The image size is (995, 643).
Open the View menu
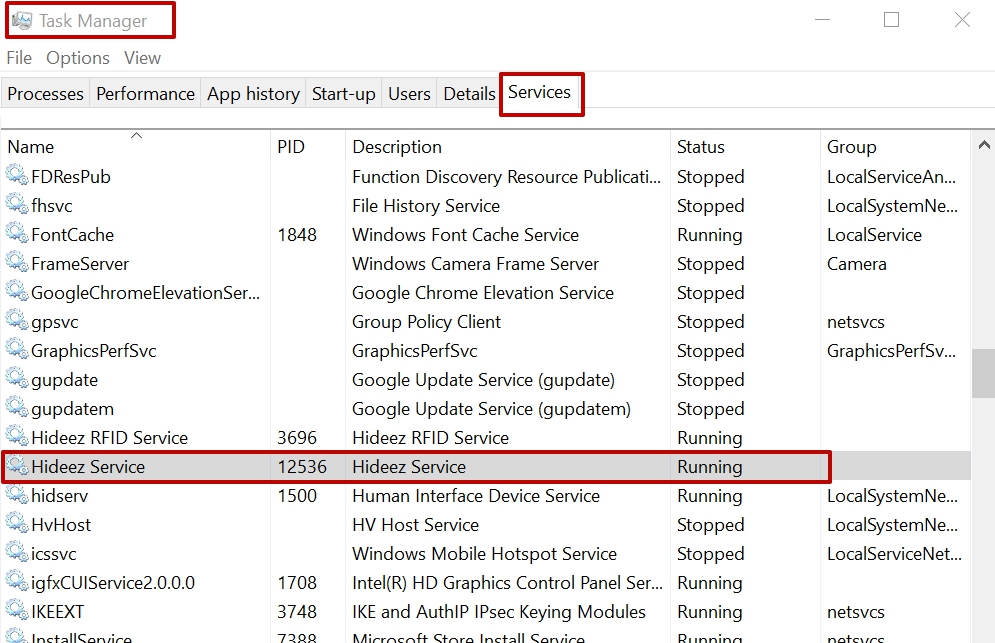(142, 58)
